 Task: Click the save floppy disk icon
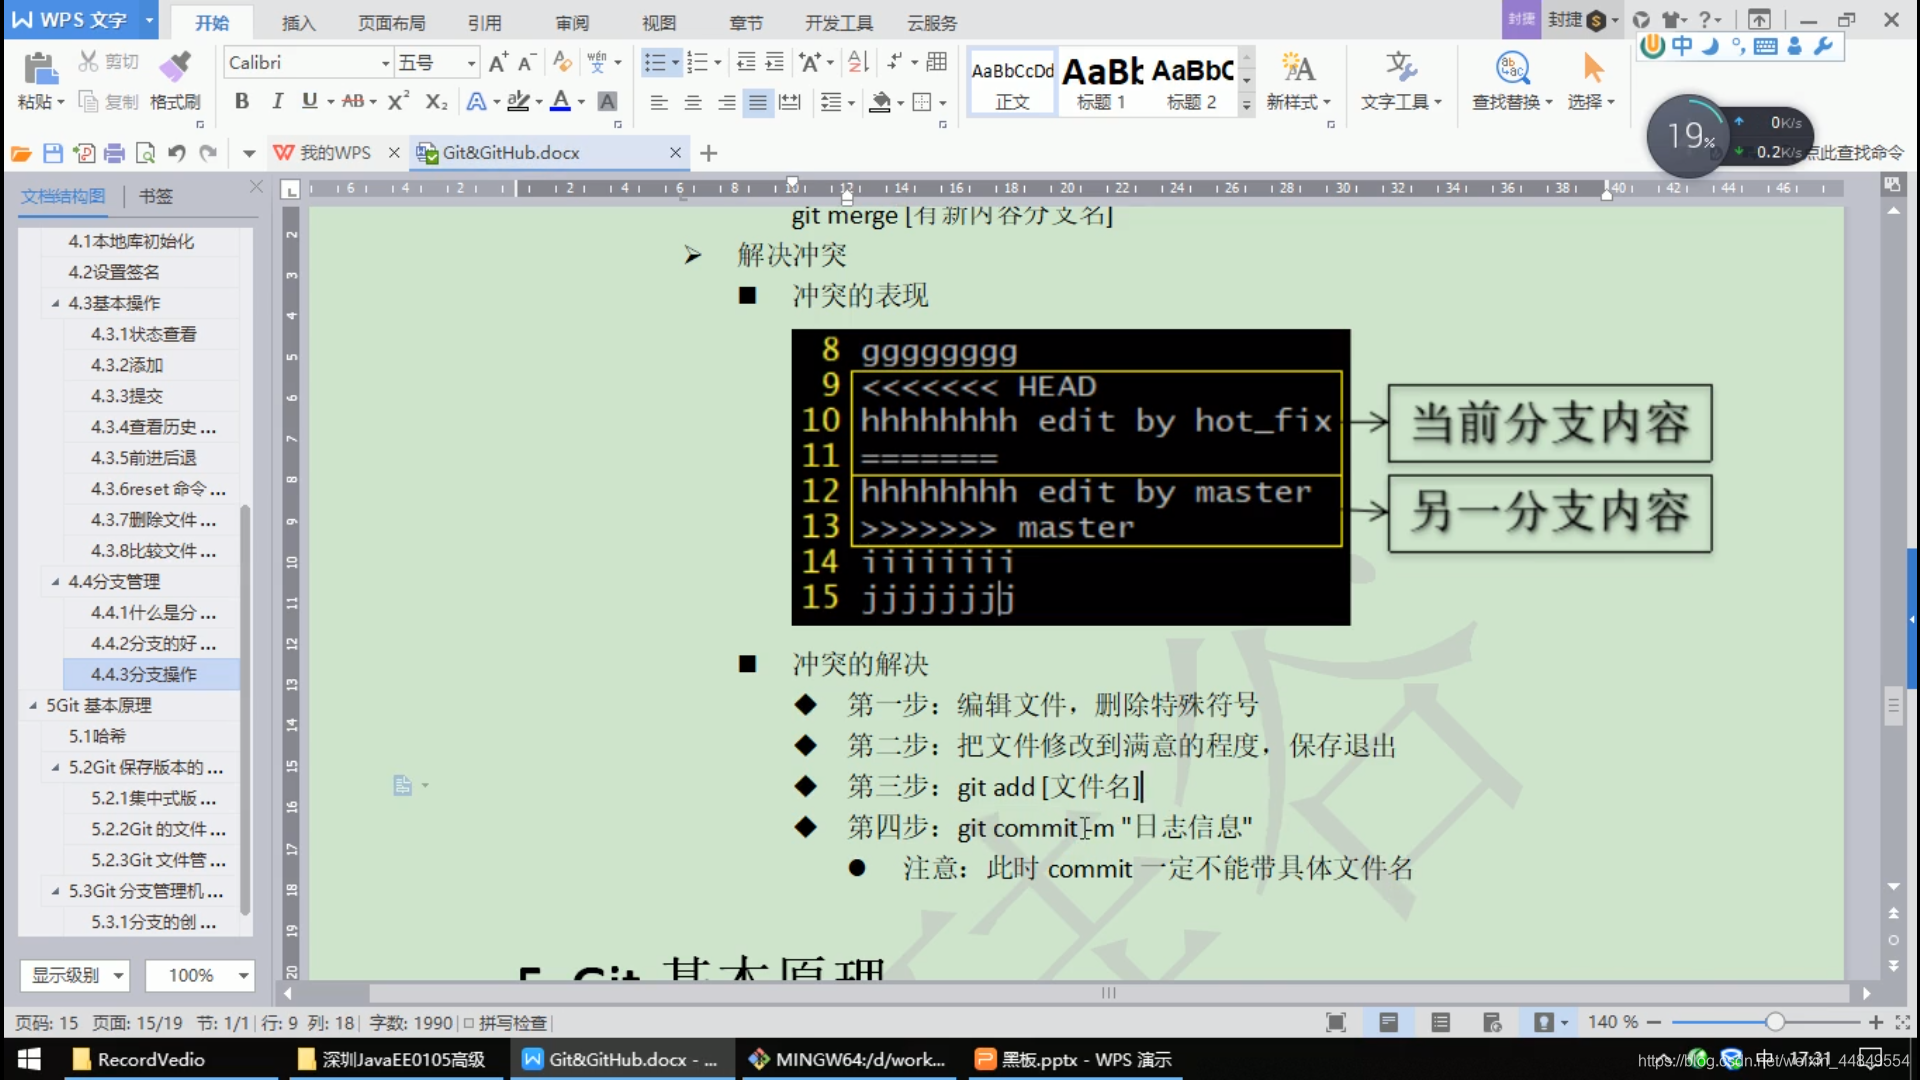click(x=53, y=153)
